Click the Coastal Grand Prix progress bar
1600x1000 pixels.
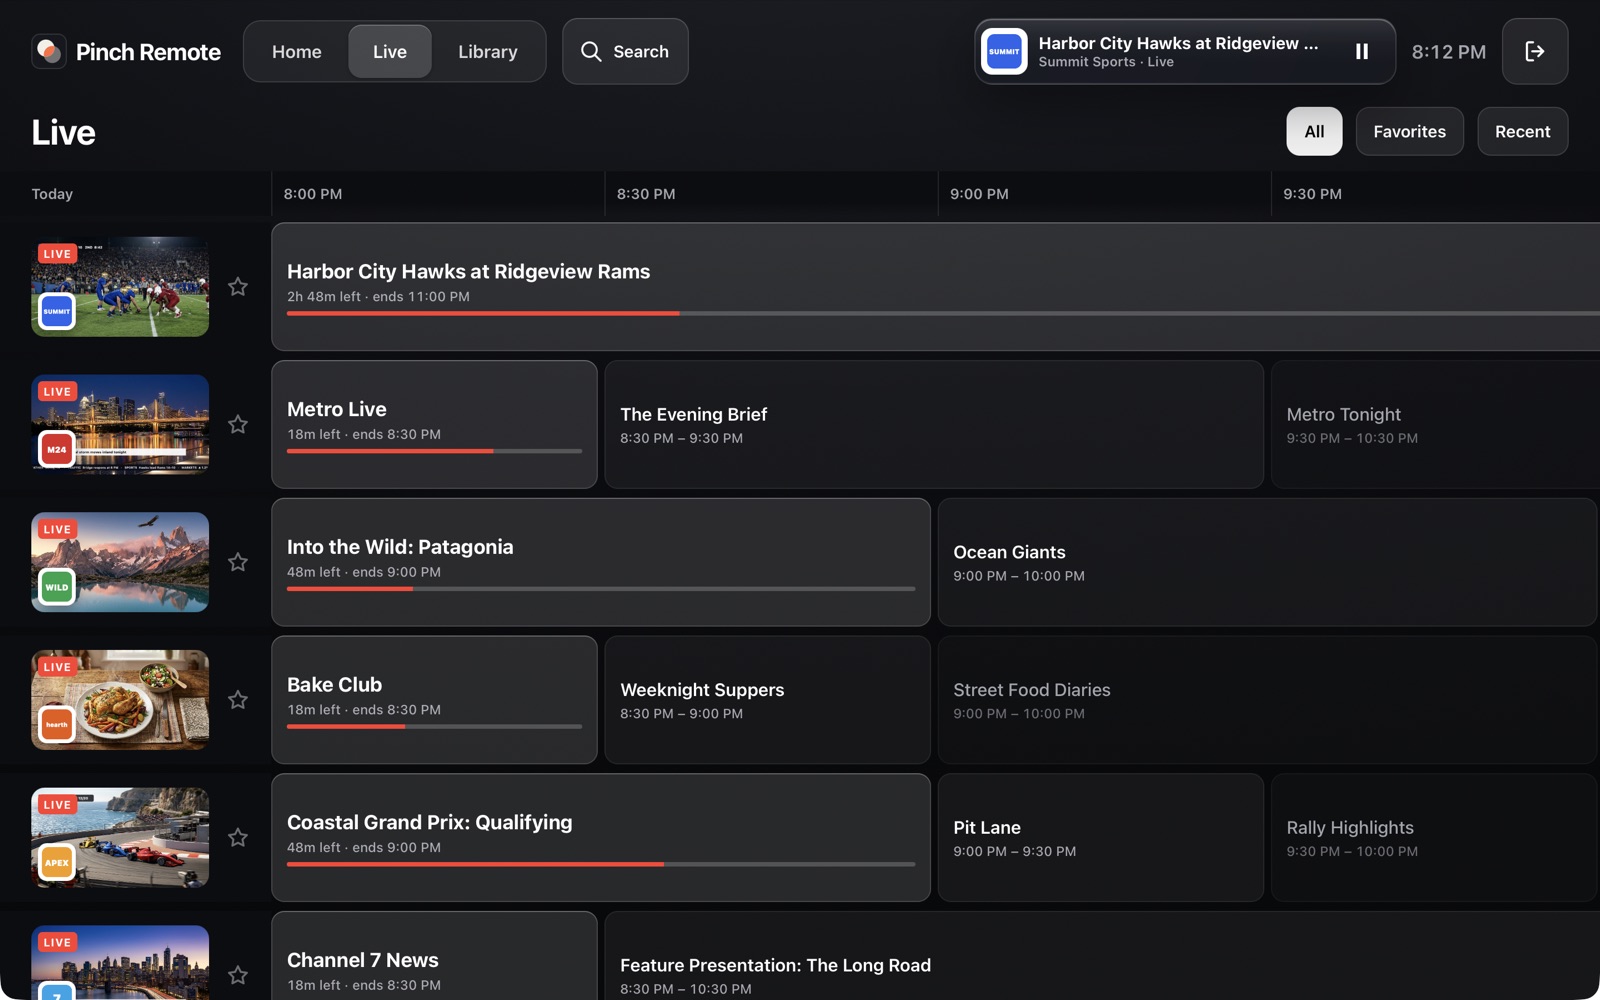pos(601,864)
